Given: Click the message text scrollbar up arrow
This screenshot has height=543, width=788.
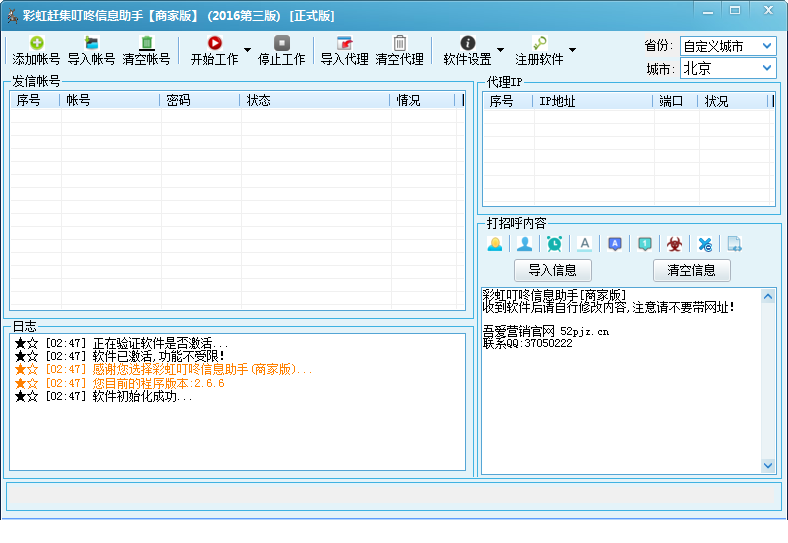Looking at the screenshot, I should coord(768,297).
